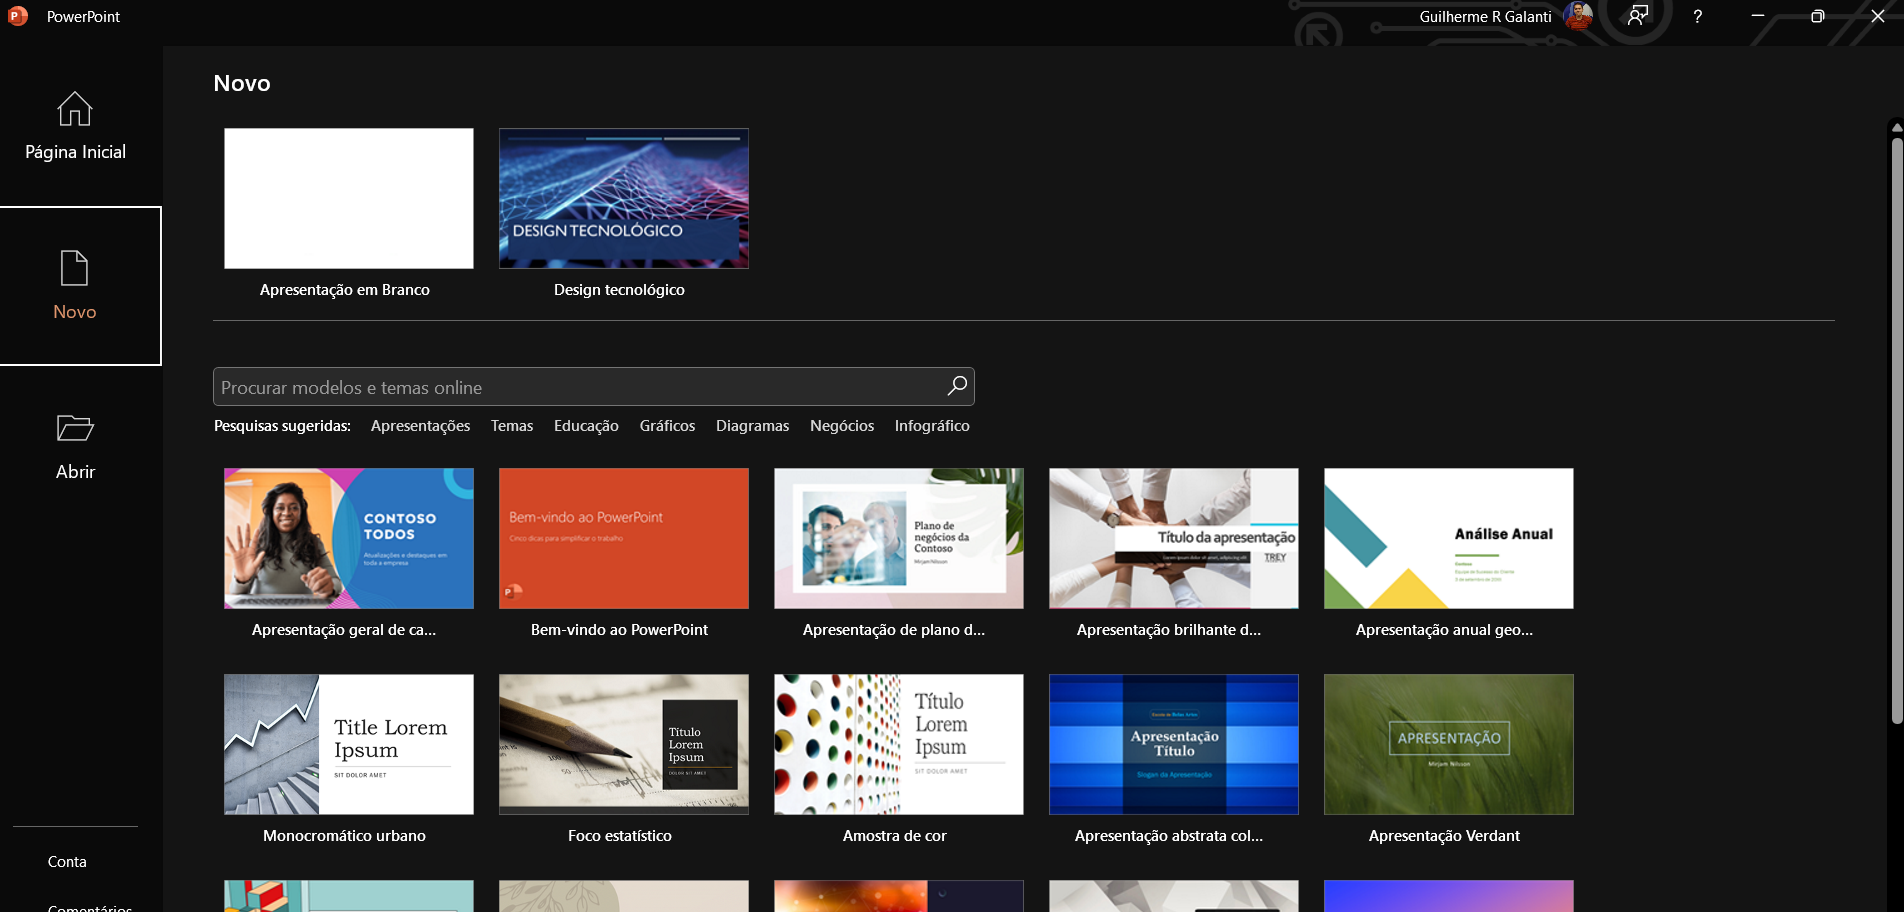Open Apresentação abstrata col... template
The width and height of the screenshot is (1904, 912).
pyautogui.click(x=1174, y=744)
